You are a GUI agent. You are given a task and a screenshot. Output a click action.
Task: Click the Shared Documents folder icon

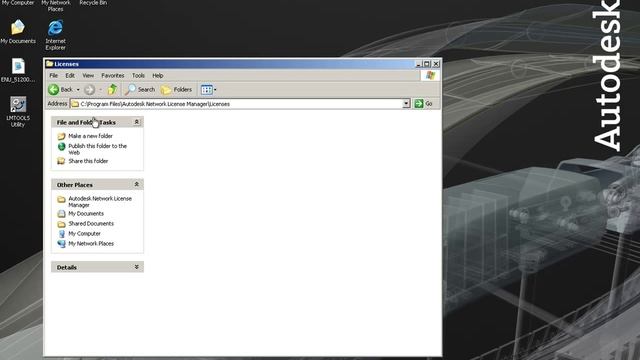[x=61, y=224]
